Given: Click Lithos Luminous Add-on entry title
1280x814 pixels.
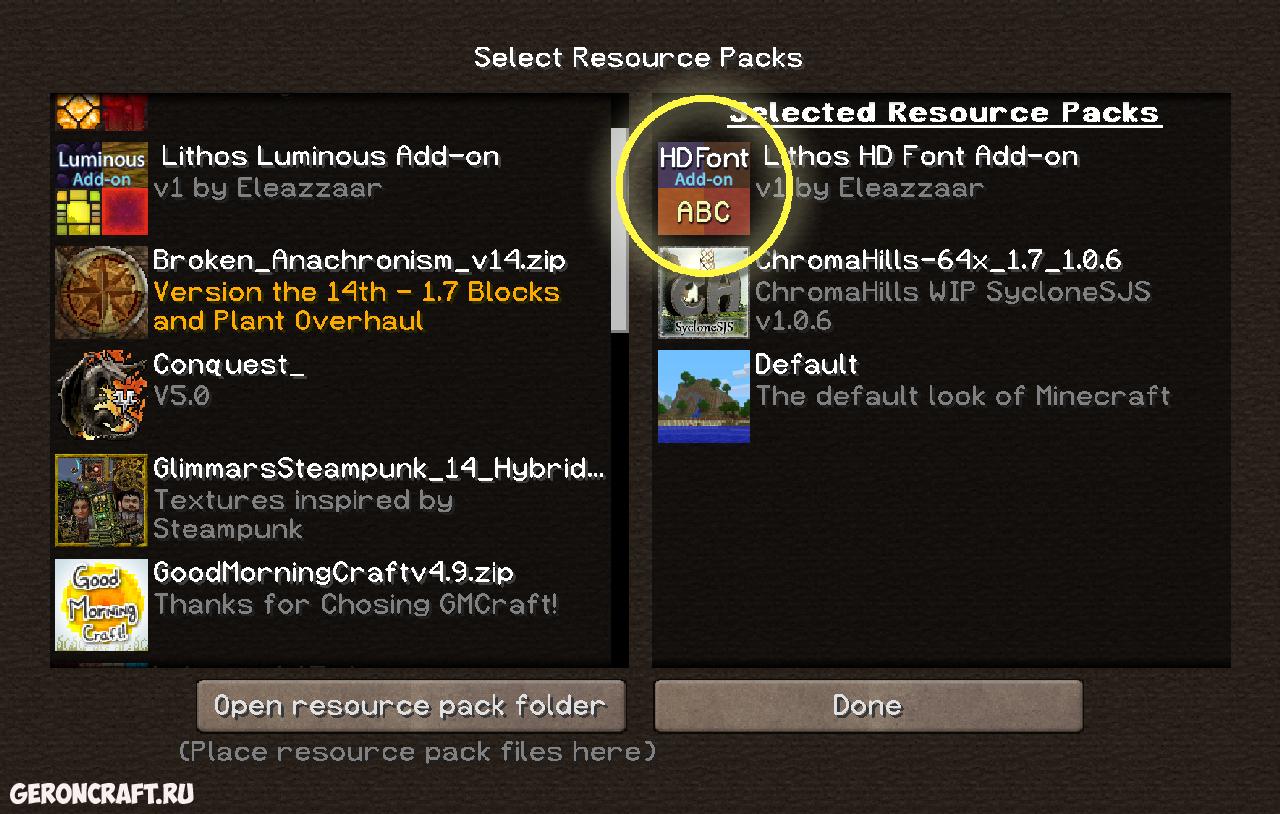Looking at the screenshot, I should pyautogui.click(x=330, y=156).
